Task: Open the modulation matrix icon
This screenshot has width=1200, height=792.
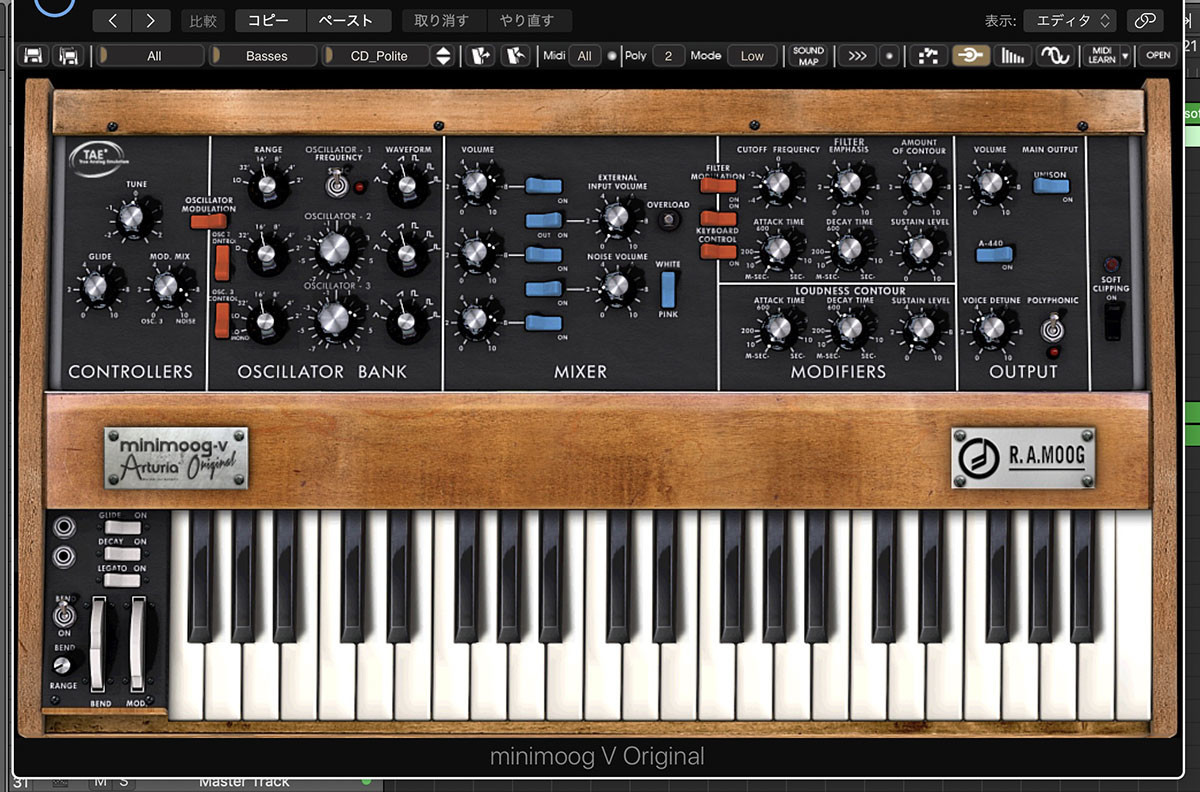Action: 928,56
